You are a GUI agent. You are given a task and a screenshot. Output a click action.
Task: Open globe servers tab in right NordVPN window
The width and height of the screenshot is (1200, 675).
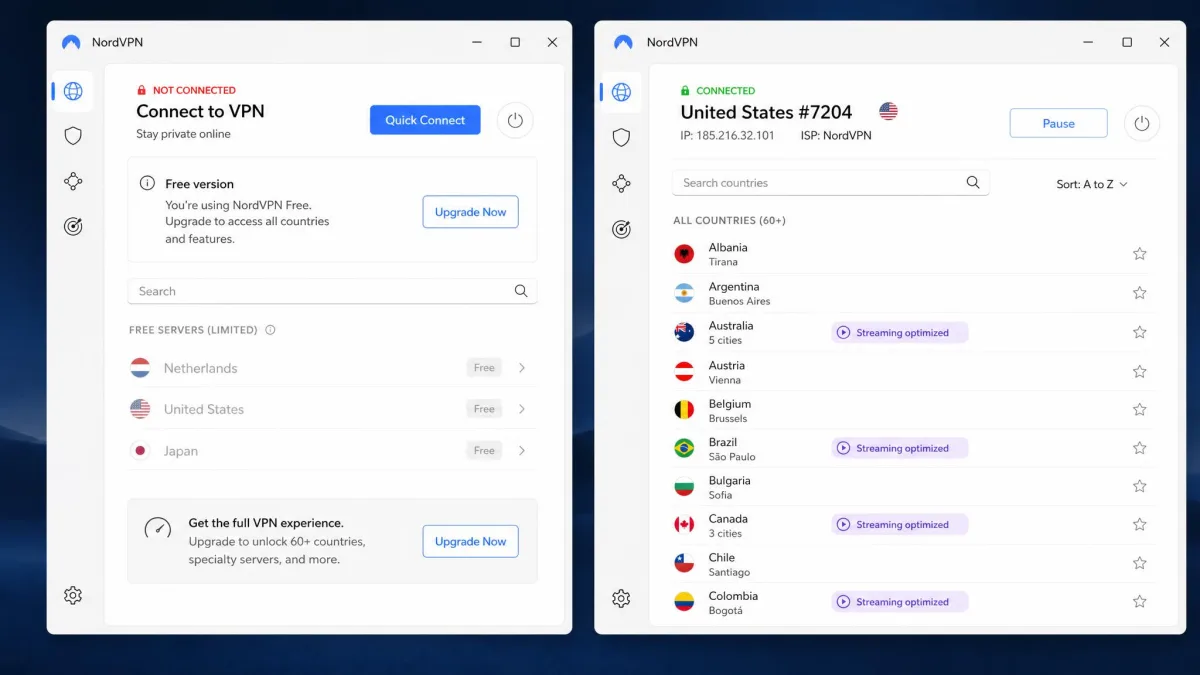pyautogui.click(x=621, y=92)
